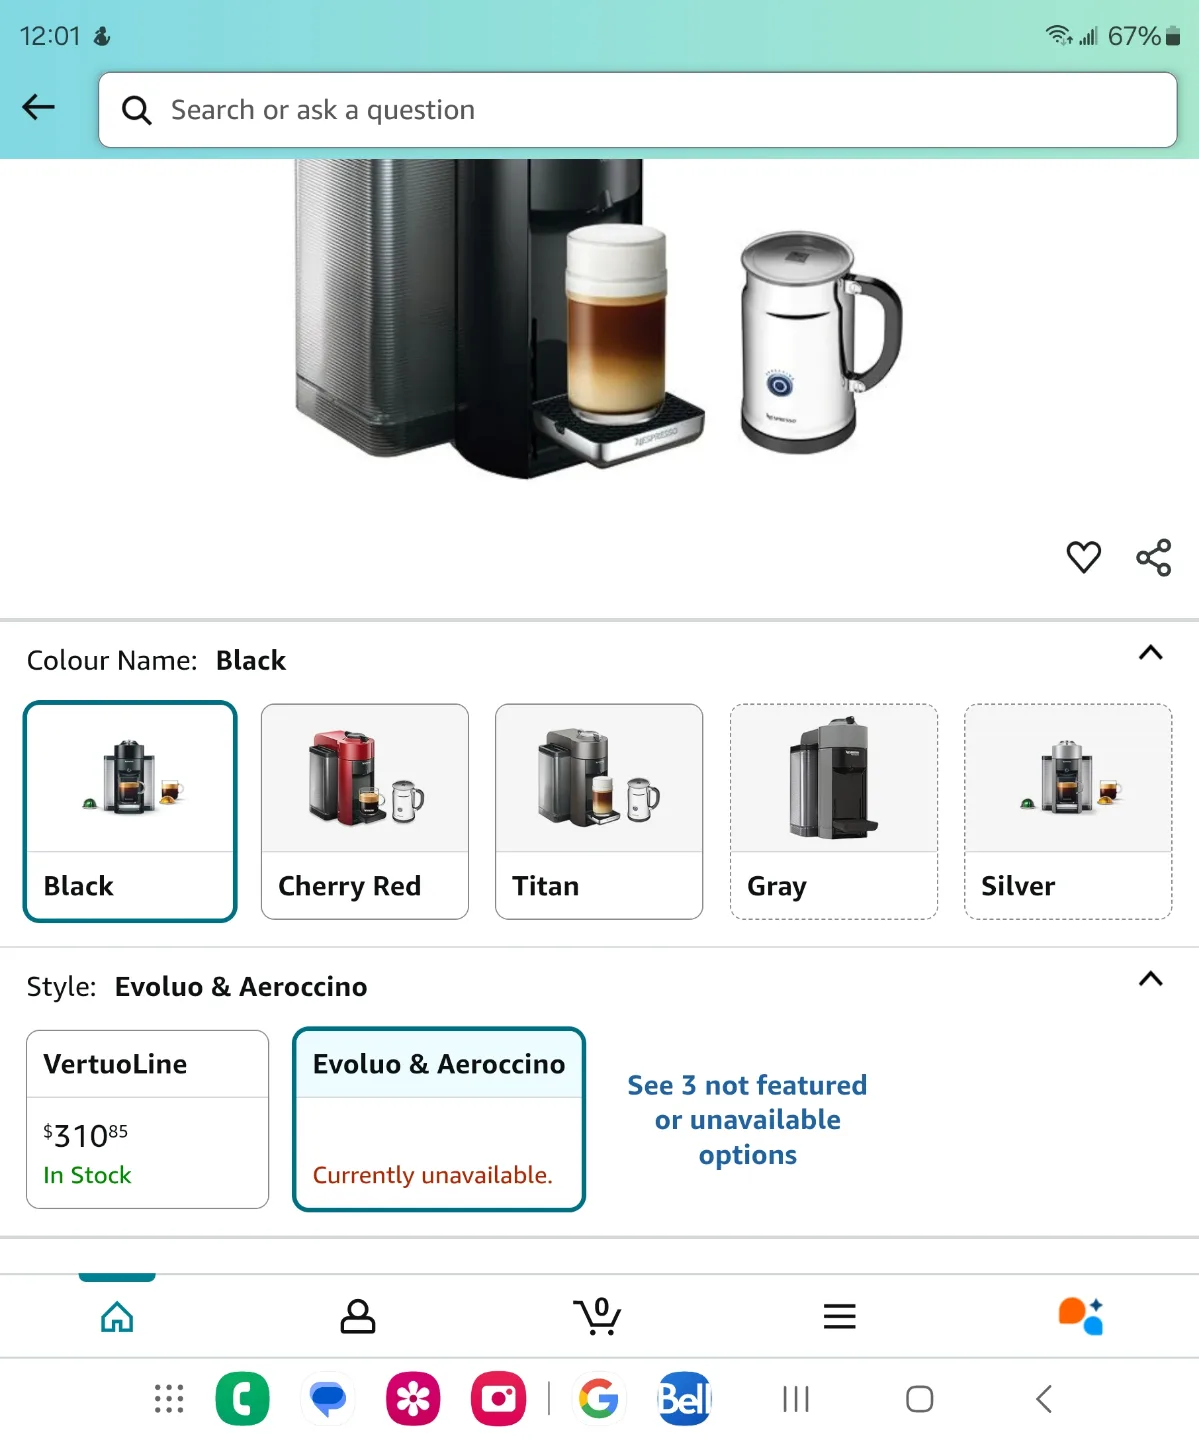The height and width of the screenshot is (1440, 1199).
Task: Open the Amazon home tab
Action: [x=117, y=1316]
